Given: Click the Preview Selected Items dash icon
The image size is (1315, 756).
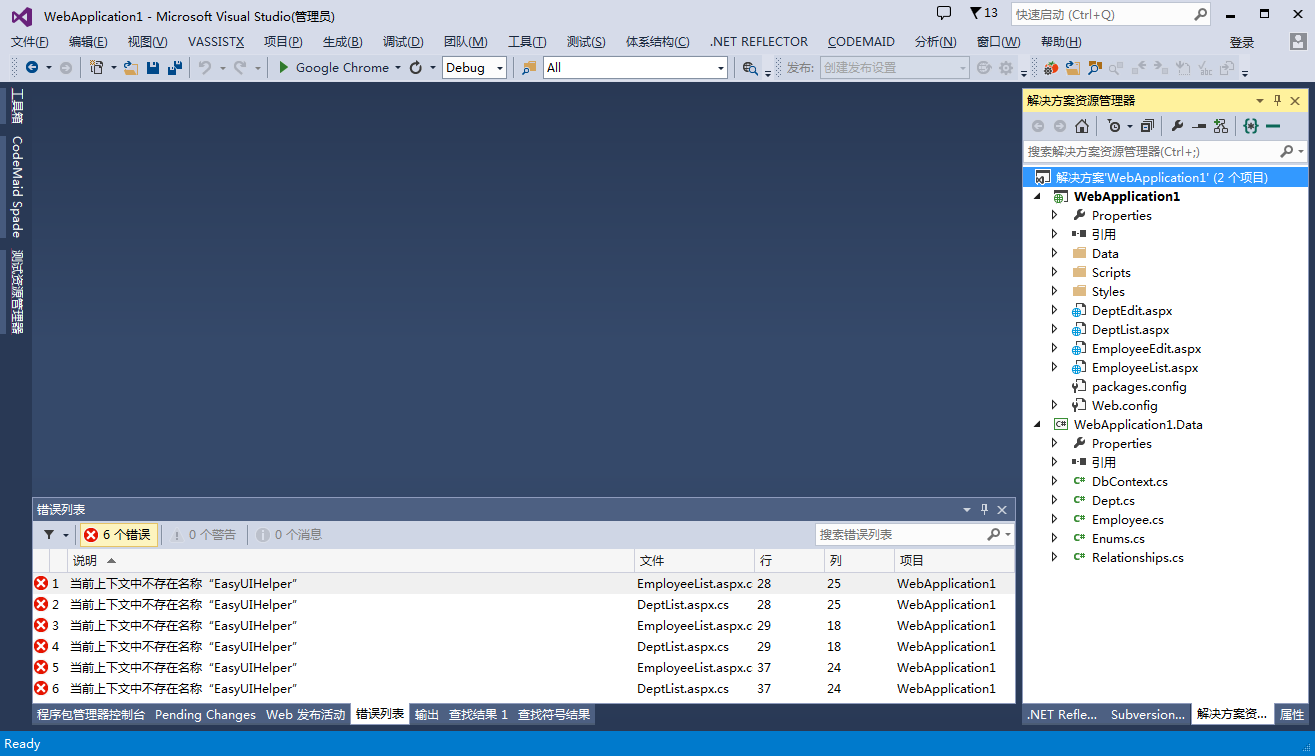Looking at the screenshot, I should [x=1199, y=126].
